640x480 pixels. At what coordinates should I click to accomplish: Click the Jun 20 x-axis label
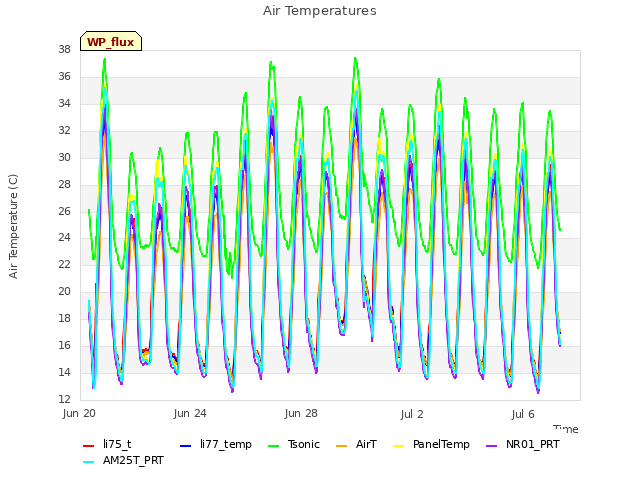click(x=79, y=413)
